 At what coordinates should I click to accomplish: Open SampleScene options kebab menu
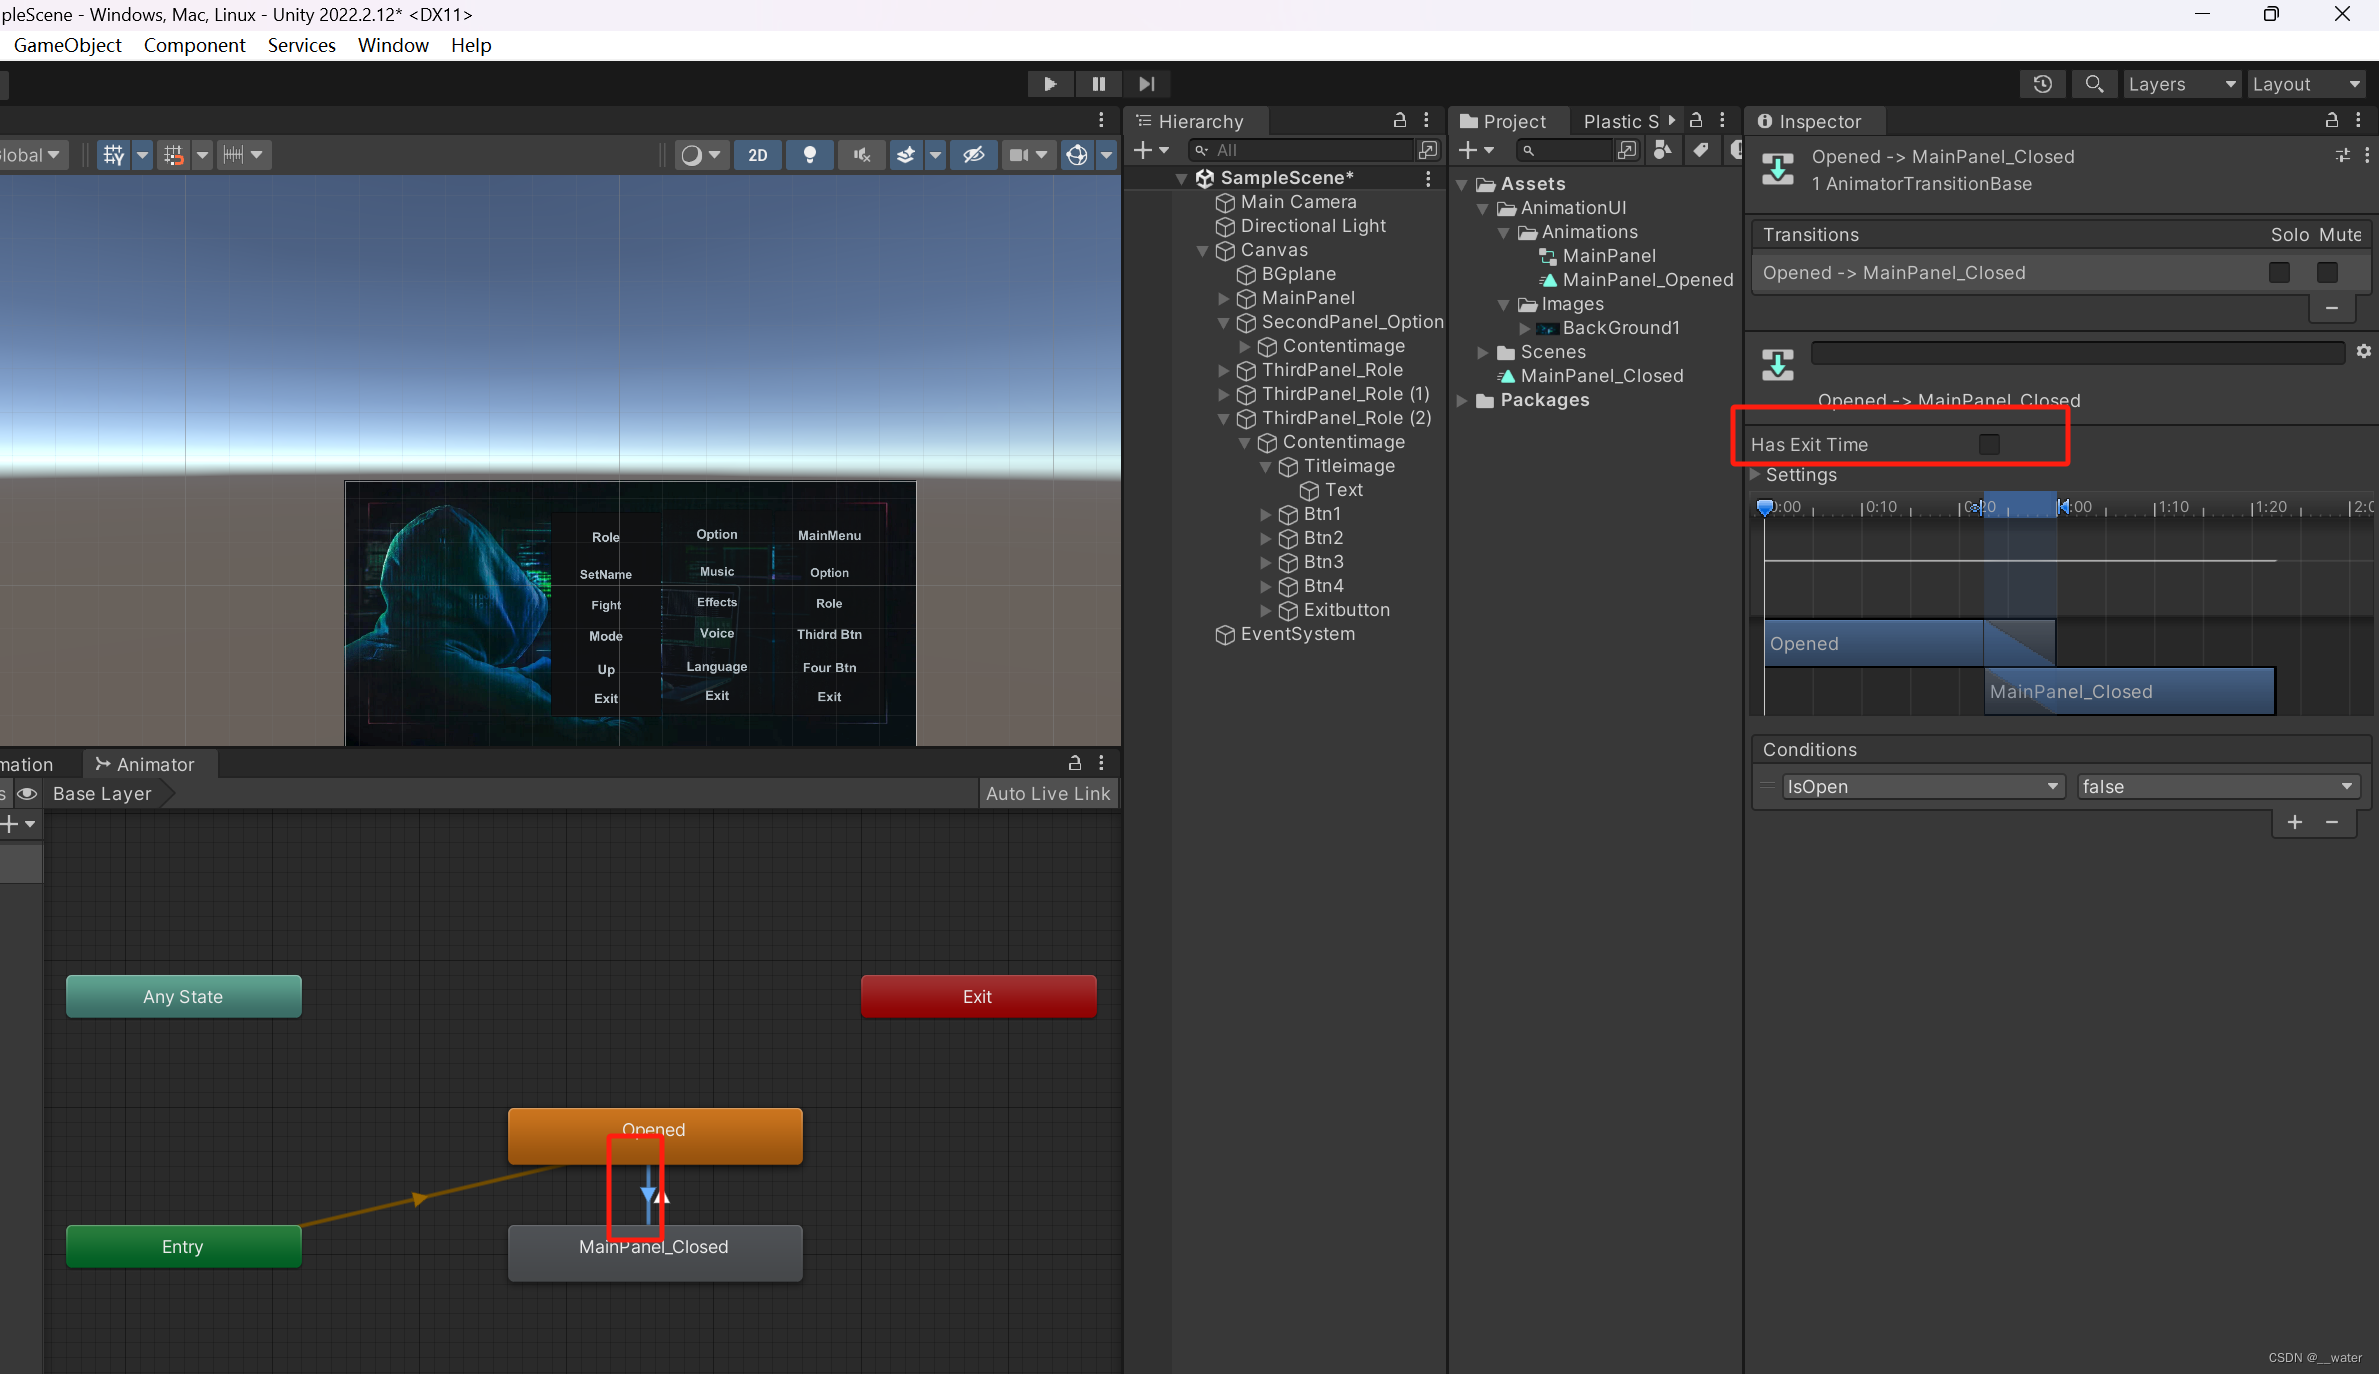[x=1428, y=178]
